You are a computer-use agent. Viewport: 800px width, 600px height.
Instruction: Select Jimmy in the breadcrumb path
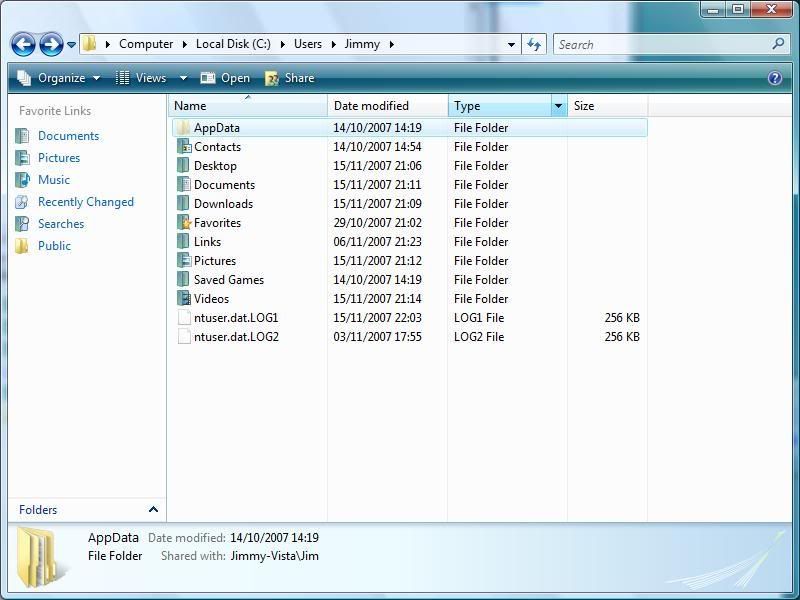tap(362, 44)
